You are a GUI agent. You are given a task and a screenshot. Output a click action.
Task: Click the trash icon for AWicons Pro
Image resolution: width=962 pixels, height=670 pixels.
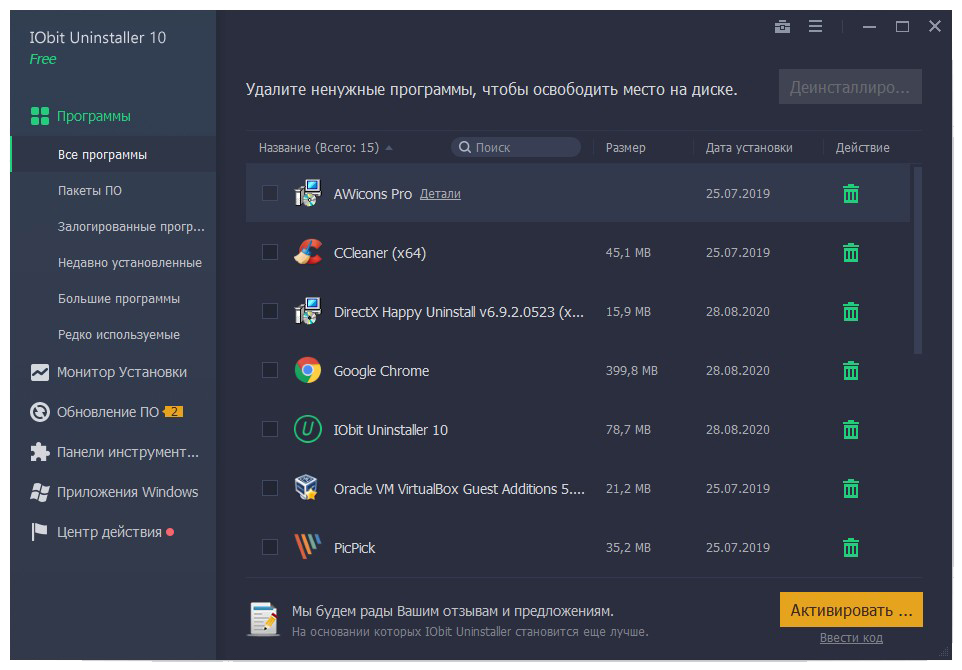click(x=850, y=194)
